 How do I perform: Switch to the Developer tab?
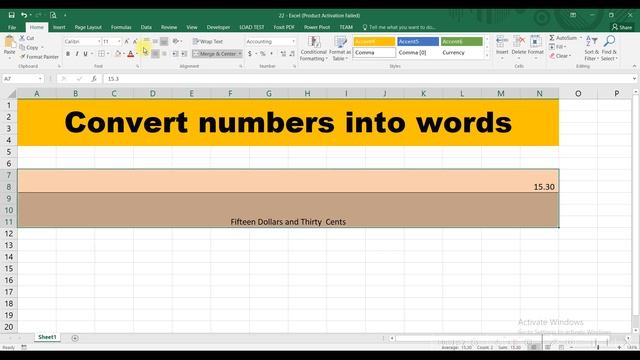click(218, 27)
